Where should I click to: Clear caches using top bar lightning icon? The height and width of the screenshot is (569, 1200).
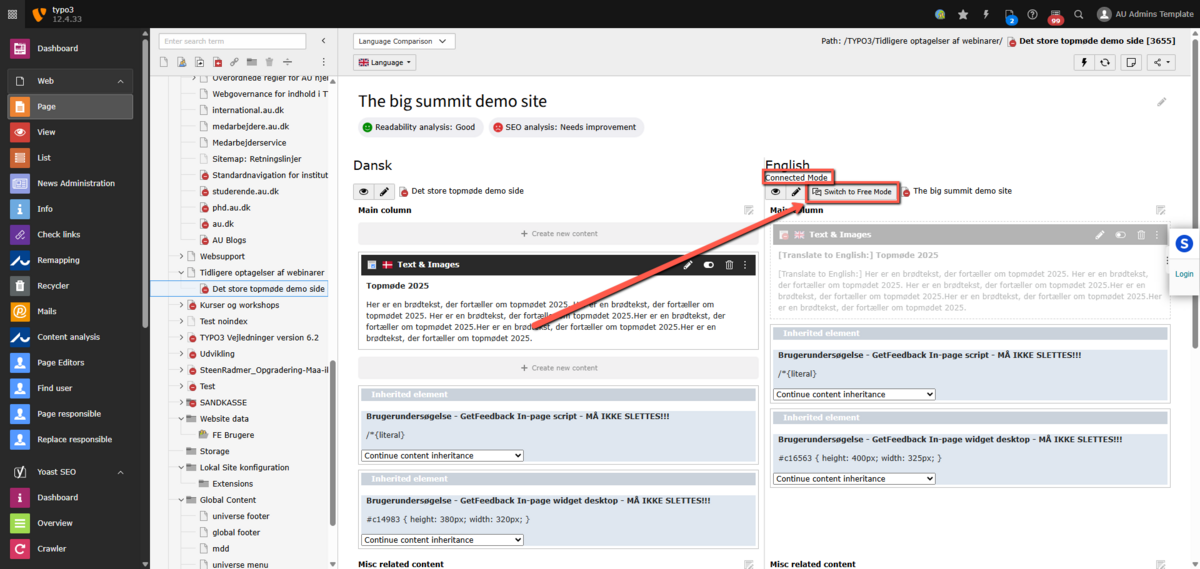[x=986, y=15]
